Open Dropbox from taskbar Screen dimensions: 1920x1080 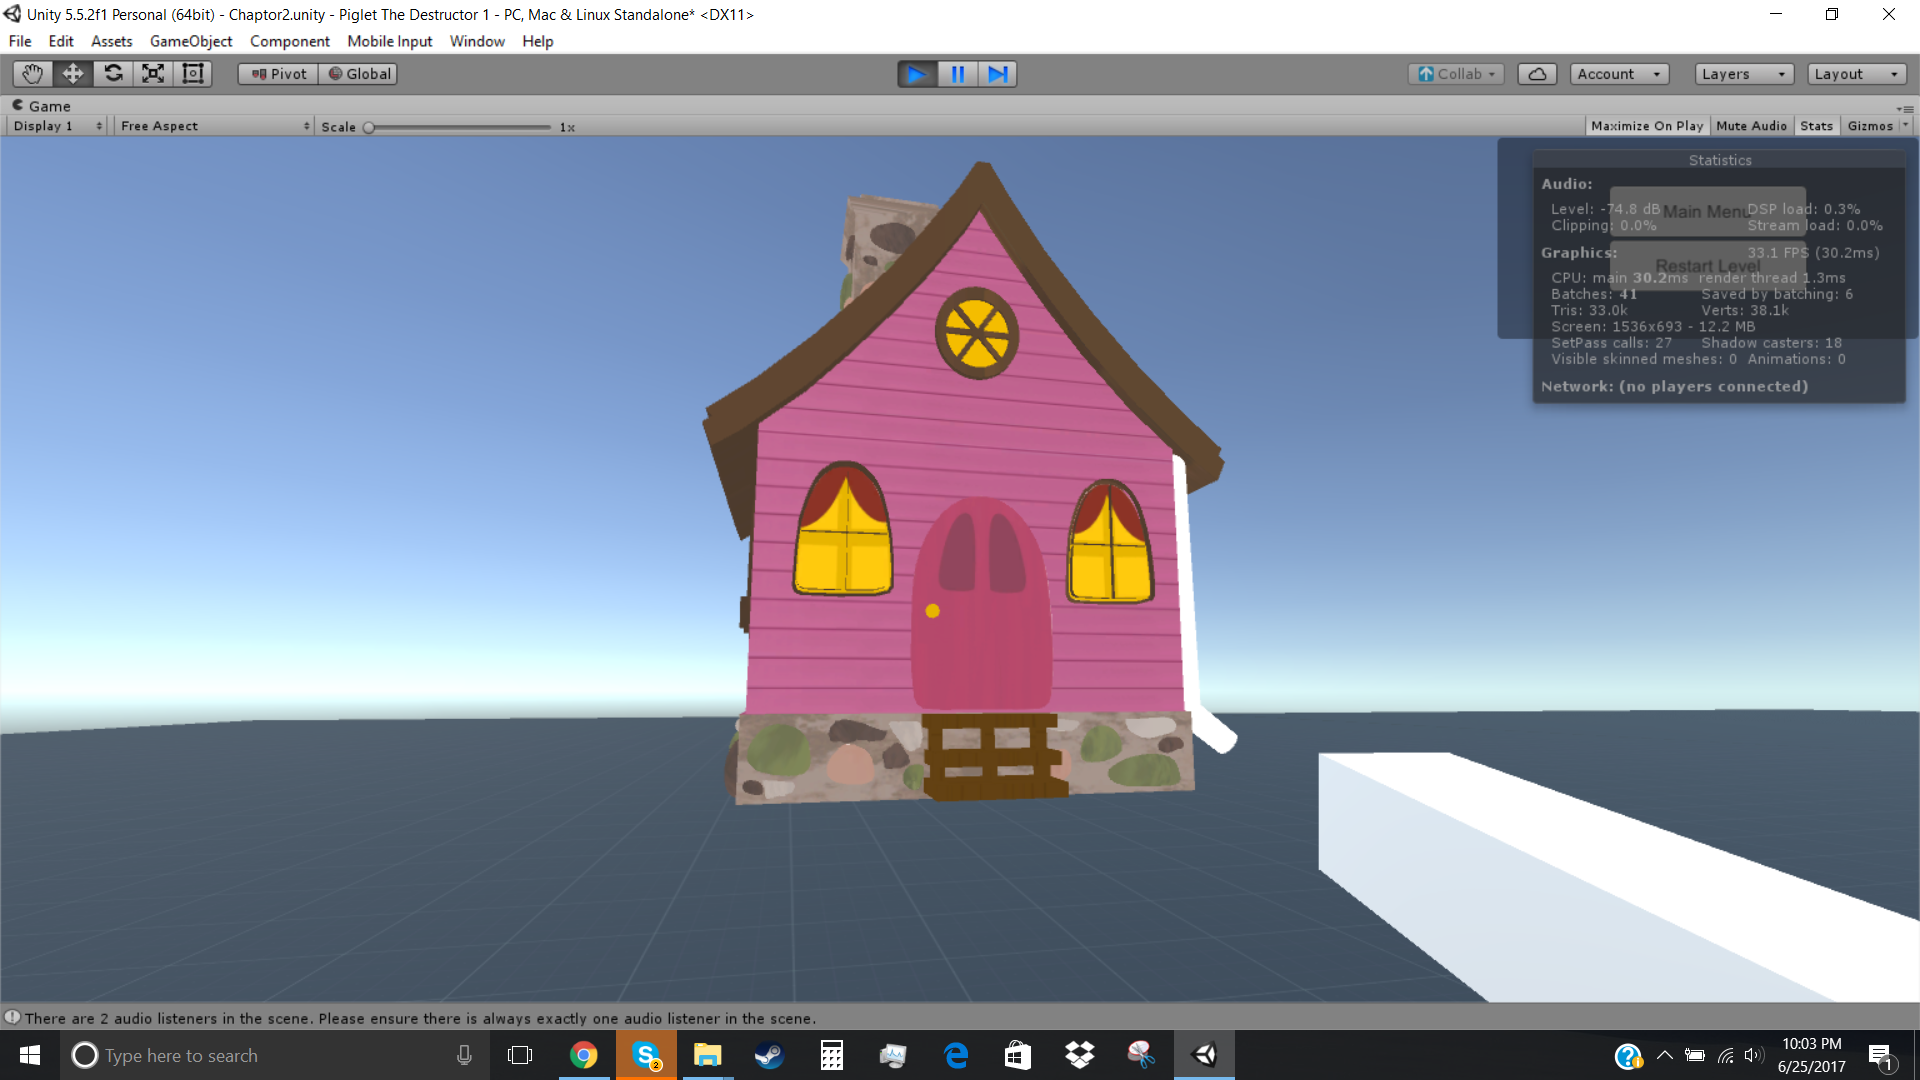click(x=1080, y=1055)
